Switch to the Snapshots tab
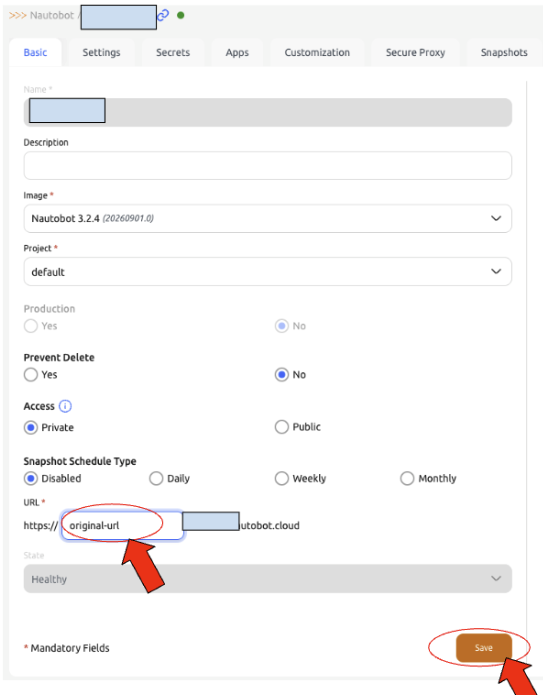Image resolution: width=543 pixels, height=695 pixels. [504, 52]
